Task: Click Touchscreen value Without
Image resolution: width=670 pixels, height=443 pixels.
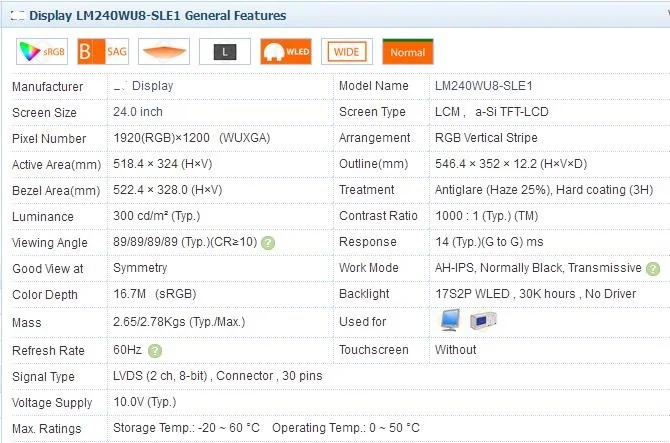Action: click(455, 350)
